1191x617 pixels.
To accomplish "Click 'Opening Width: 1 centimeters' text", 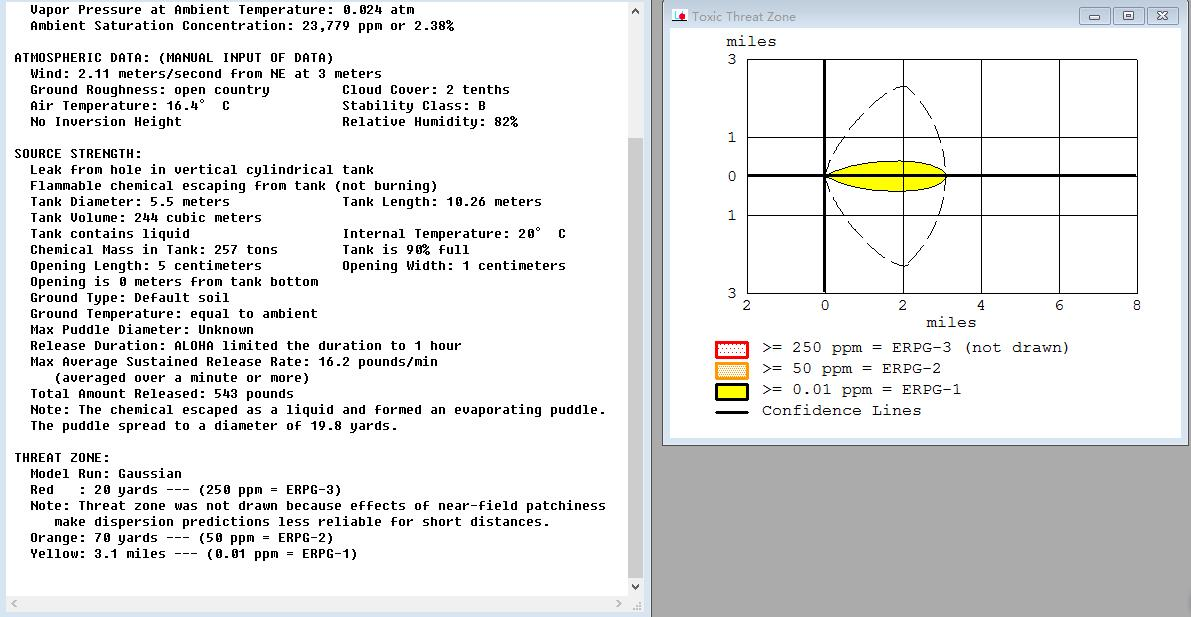I will click(454, 265).
